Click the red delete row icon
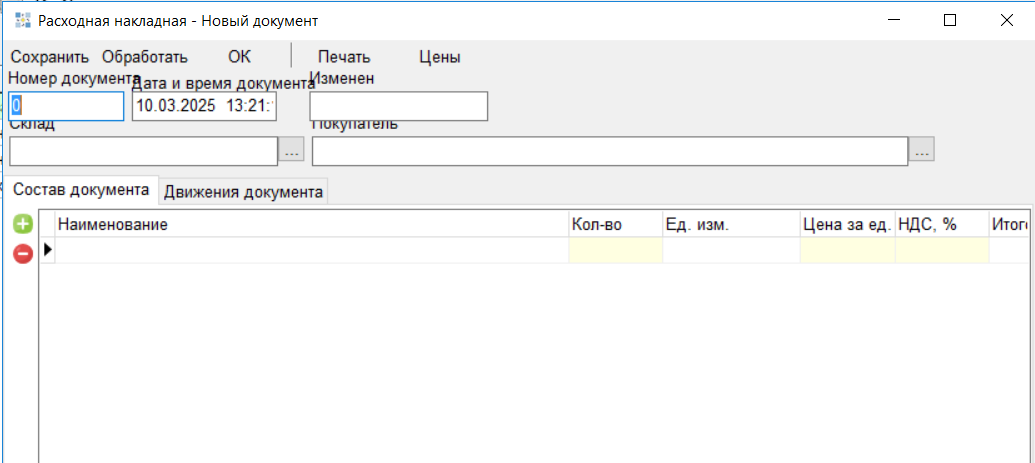The height and width of the screenshot is (463, 1035). click(x=22, y=254)
